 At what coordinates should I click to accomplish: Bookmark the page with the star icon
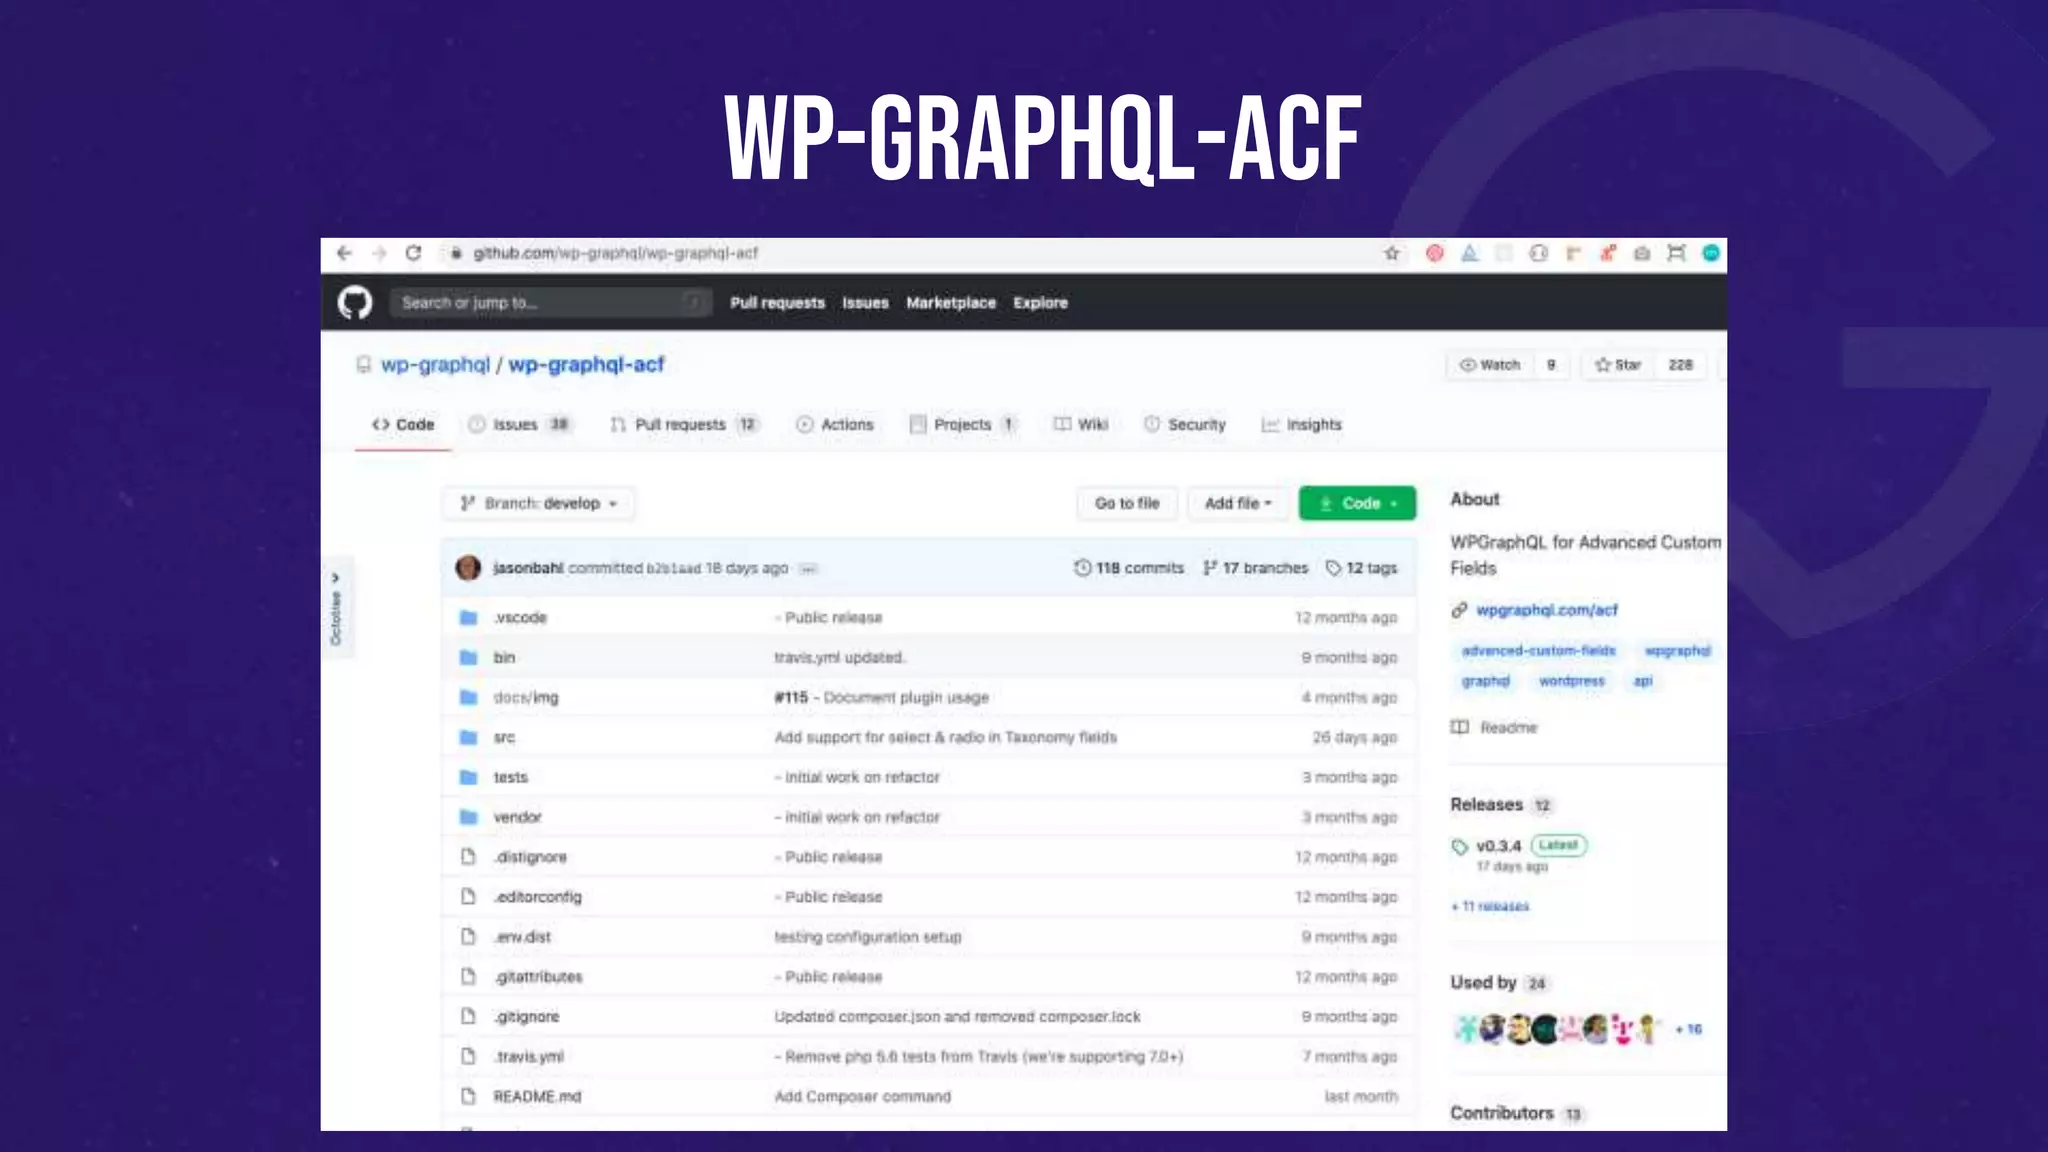[x=1391, y=253]
